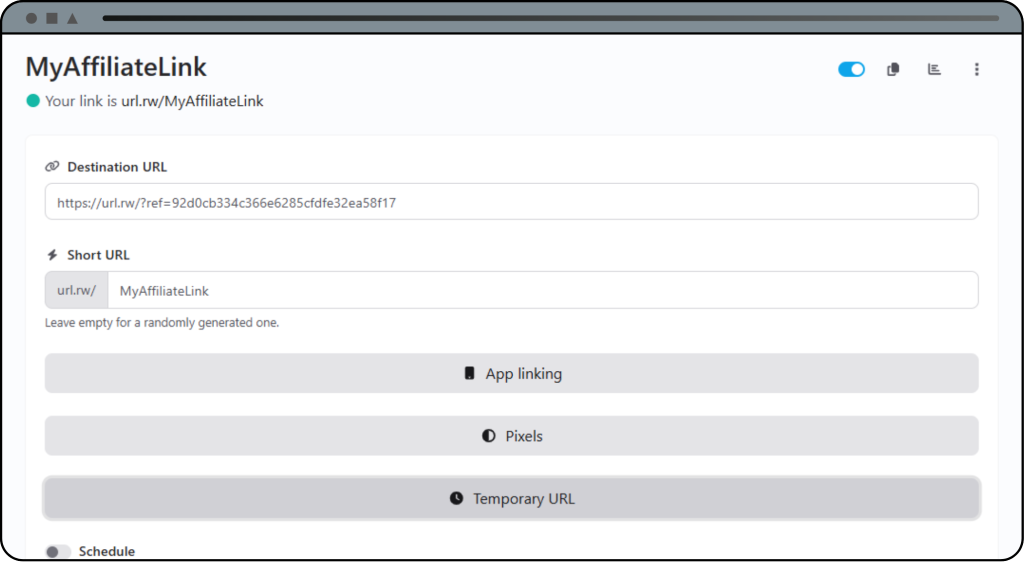Click the green status dot
The width and height of the screenshot is (1024, 562).
[x=33, y=101]
